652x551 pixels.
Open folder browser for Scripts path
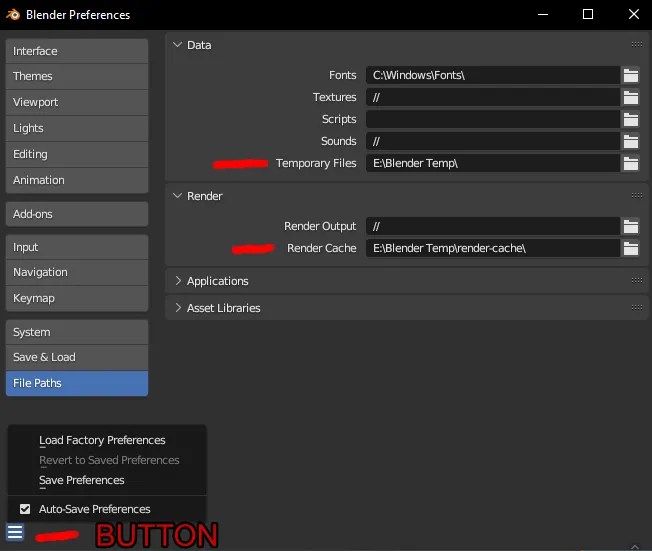(x=630, y=119)
